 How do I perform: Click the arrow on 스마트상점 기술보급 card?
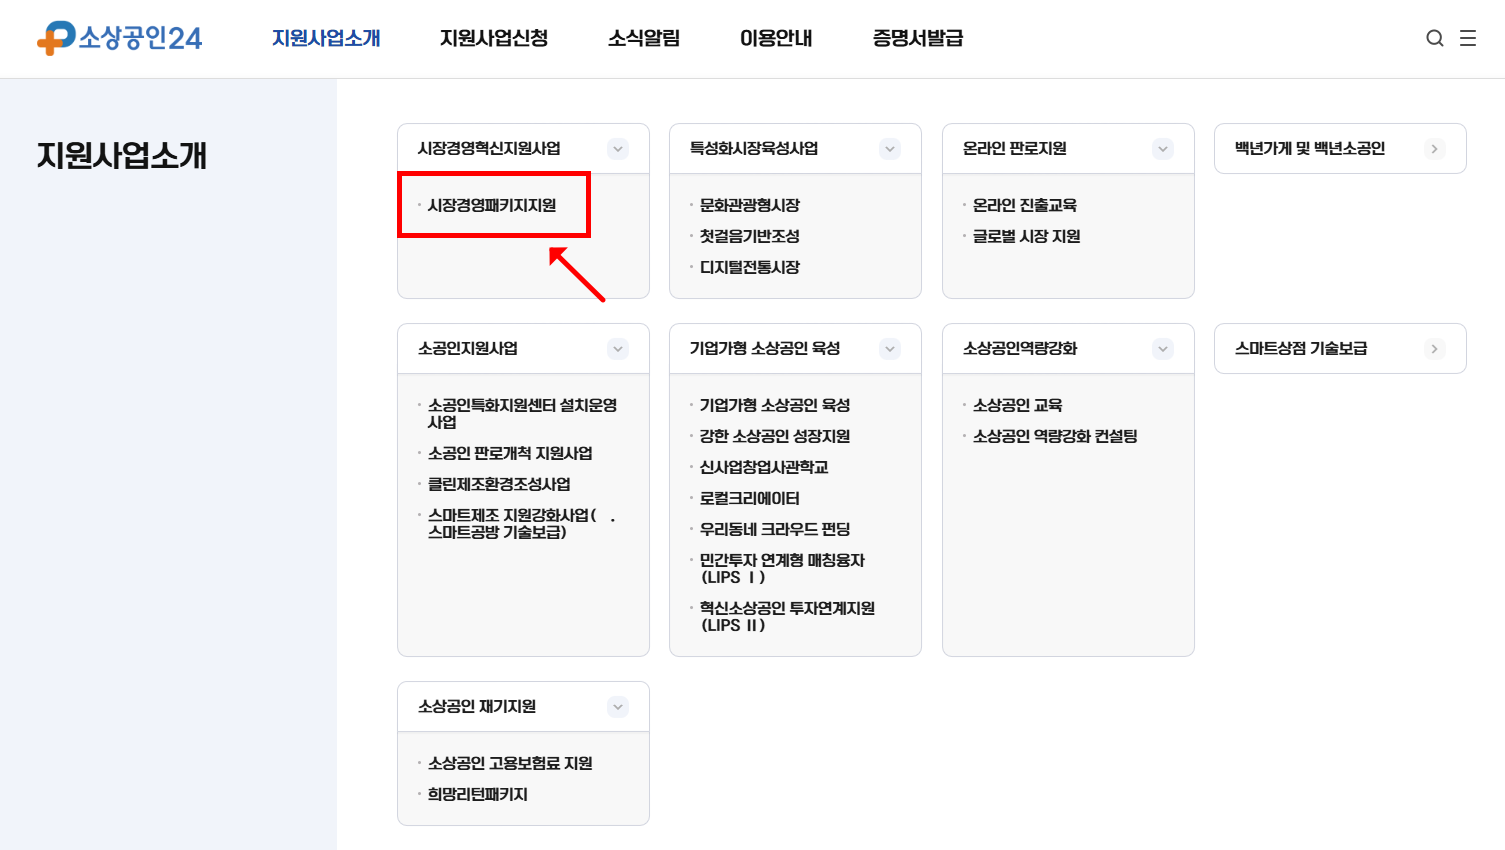pos(1434,348)
